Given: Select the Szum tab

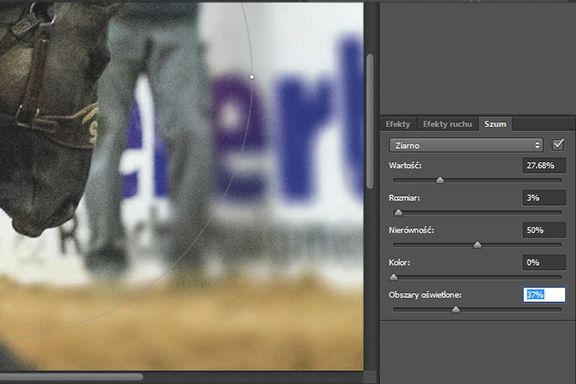Looking at the screenshot, I should coord(495,124).
